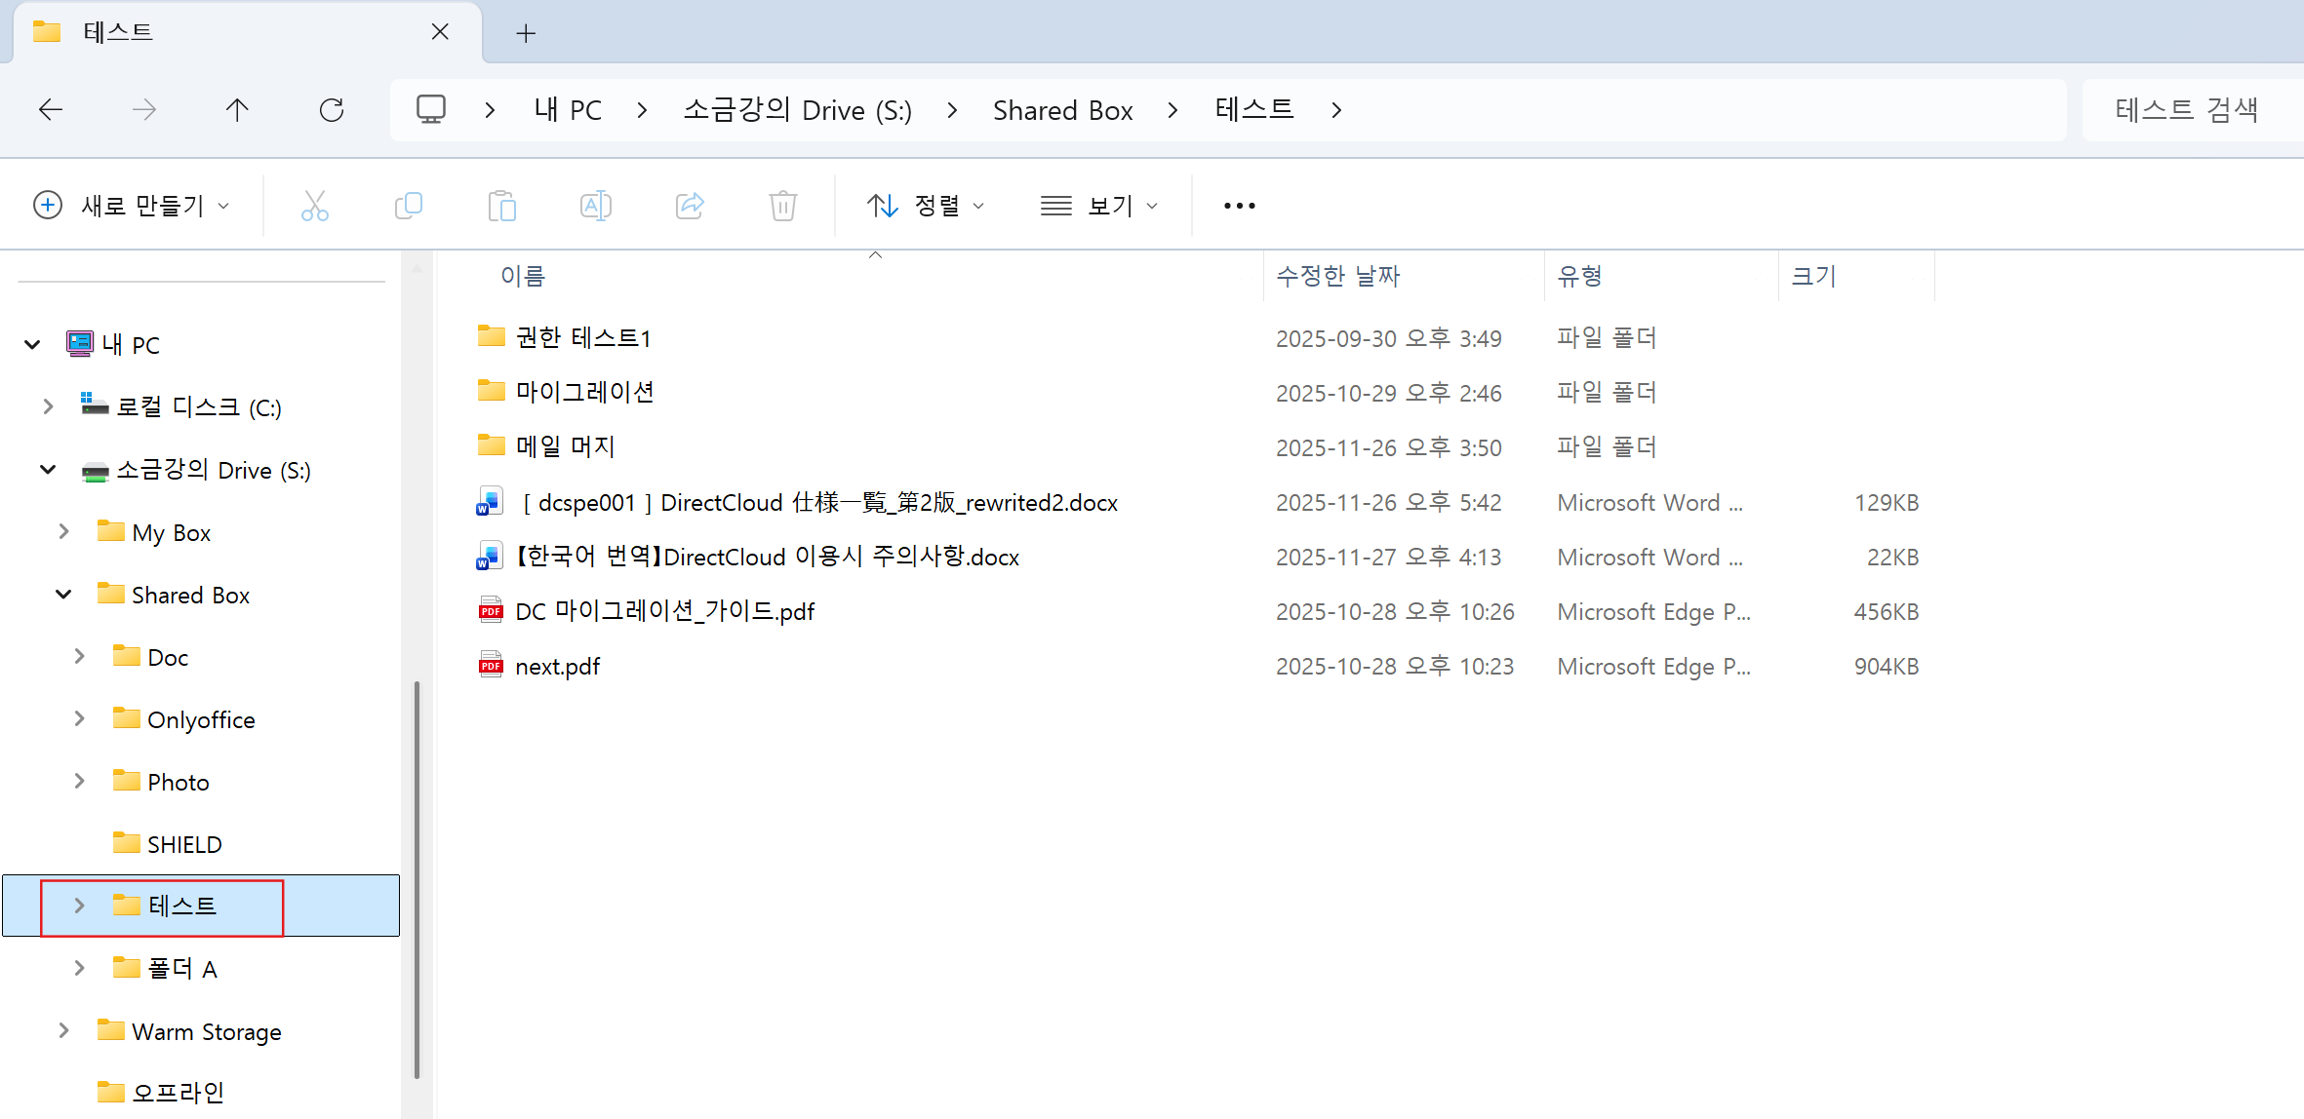Click the Copy icon in toolbar
2304x1119 pixels.
(408, 206)
